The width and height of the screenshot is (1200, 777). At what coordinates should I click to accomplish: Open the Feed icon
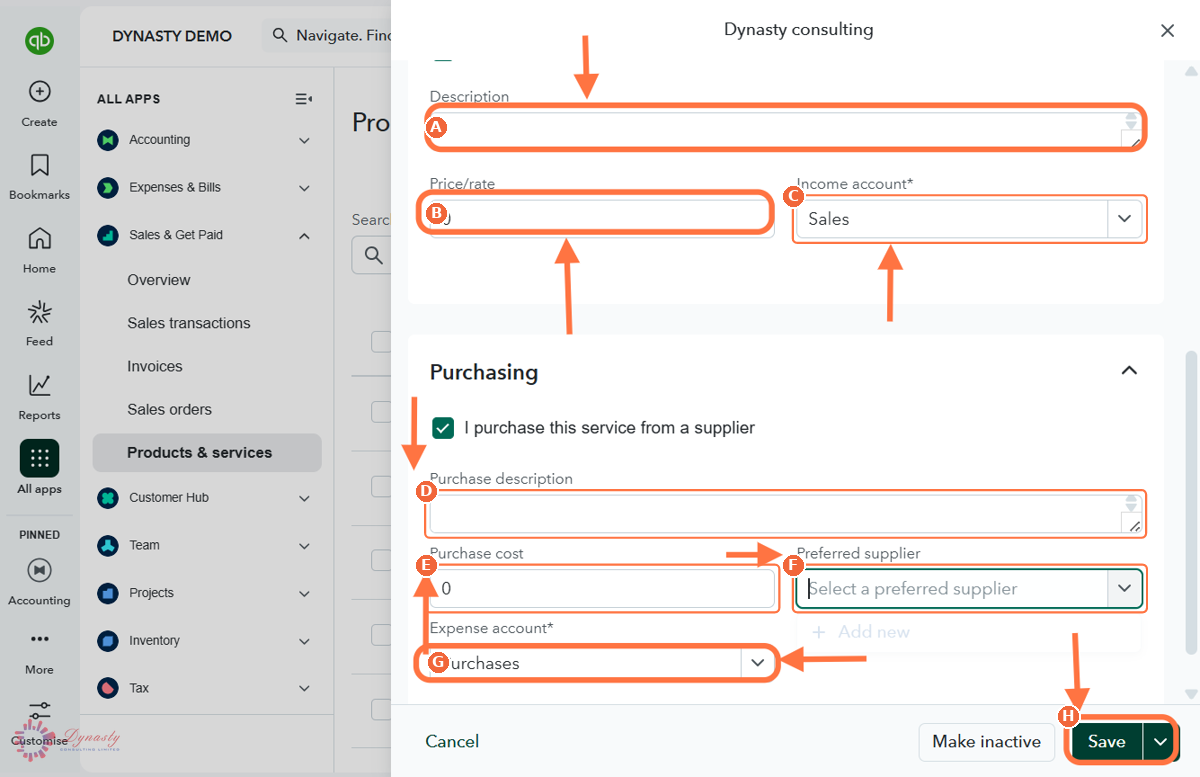pos(39,312)
